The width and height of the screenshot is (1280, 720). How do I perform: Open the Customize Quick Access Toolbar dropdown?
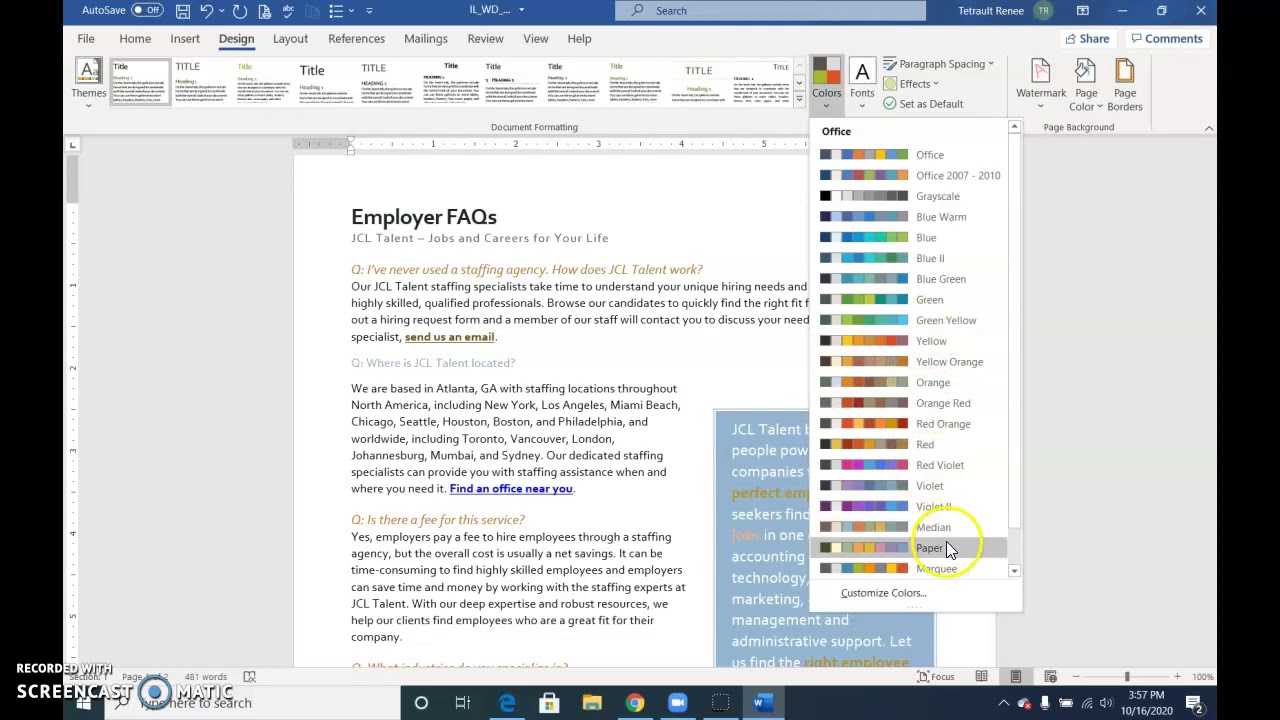[x=369, y=11]
